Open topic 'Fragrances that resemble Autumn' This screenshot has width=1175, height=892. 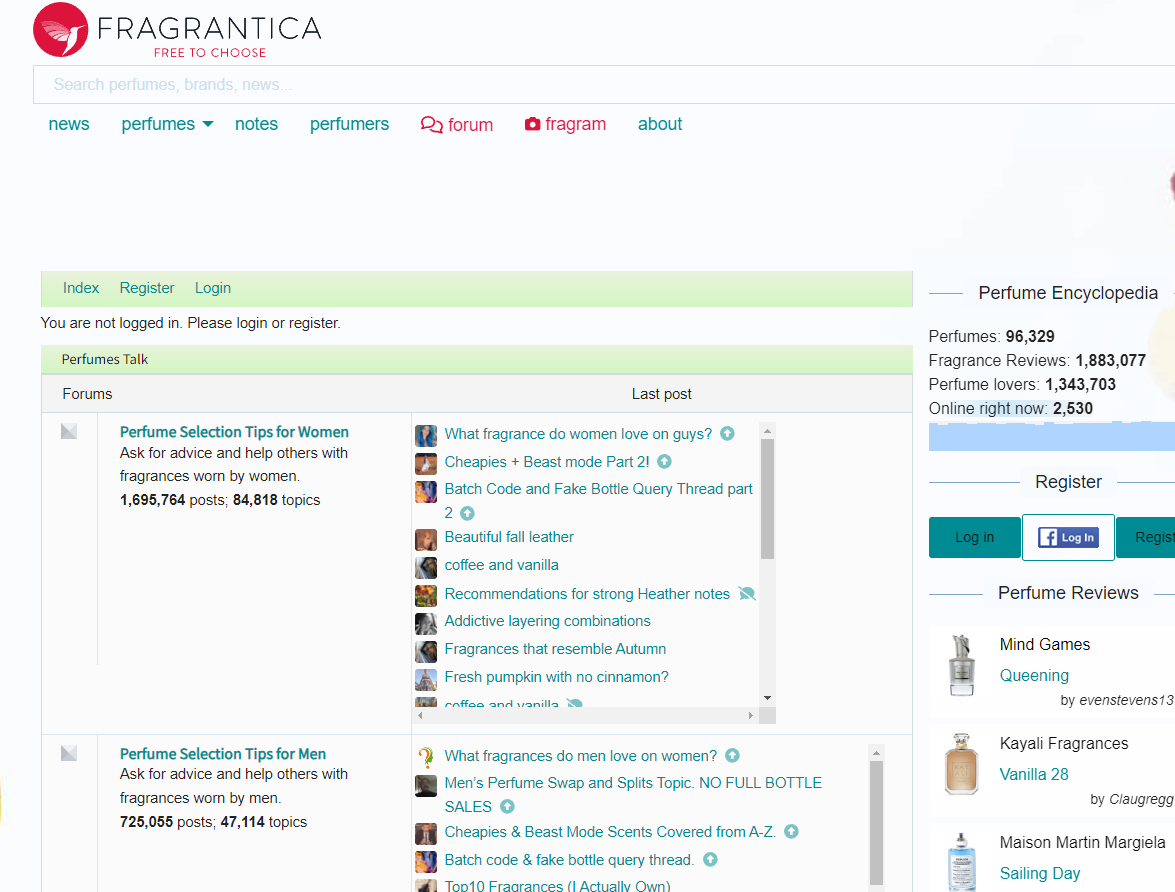click(x=555, y=649)
